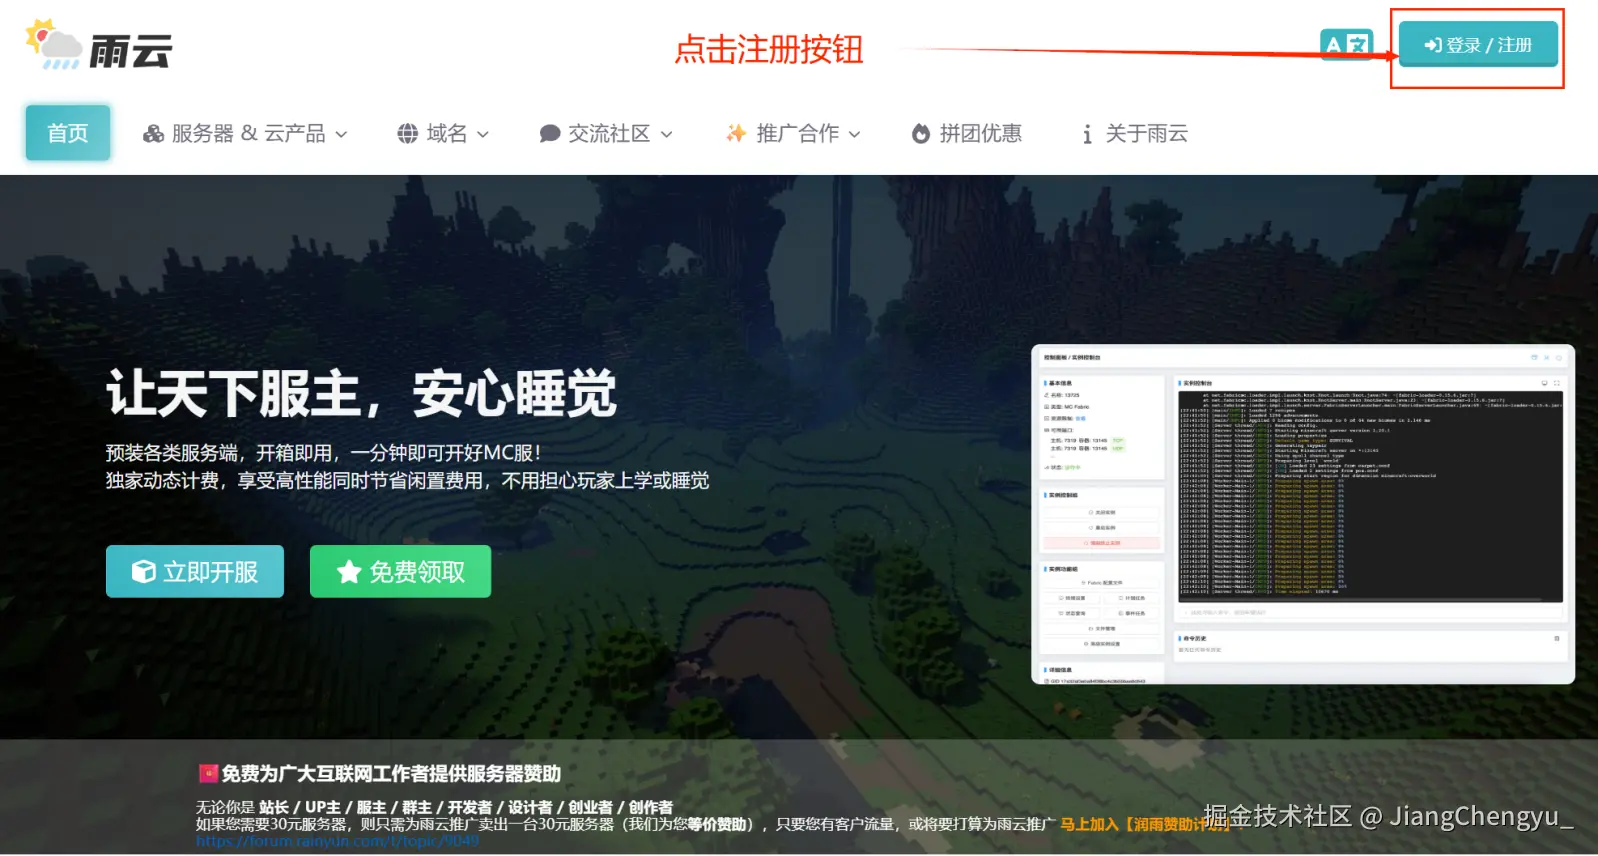Click the 免费领取 button
Viewport: 1598px width, 856px height.
click(x=400, y=571)
